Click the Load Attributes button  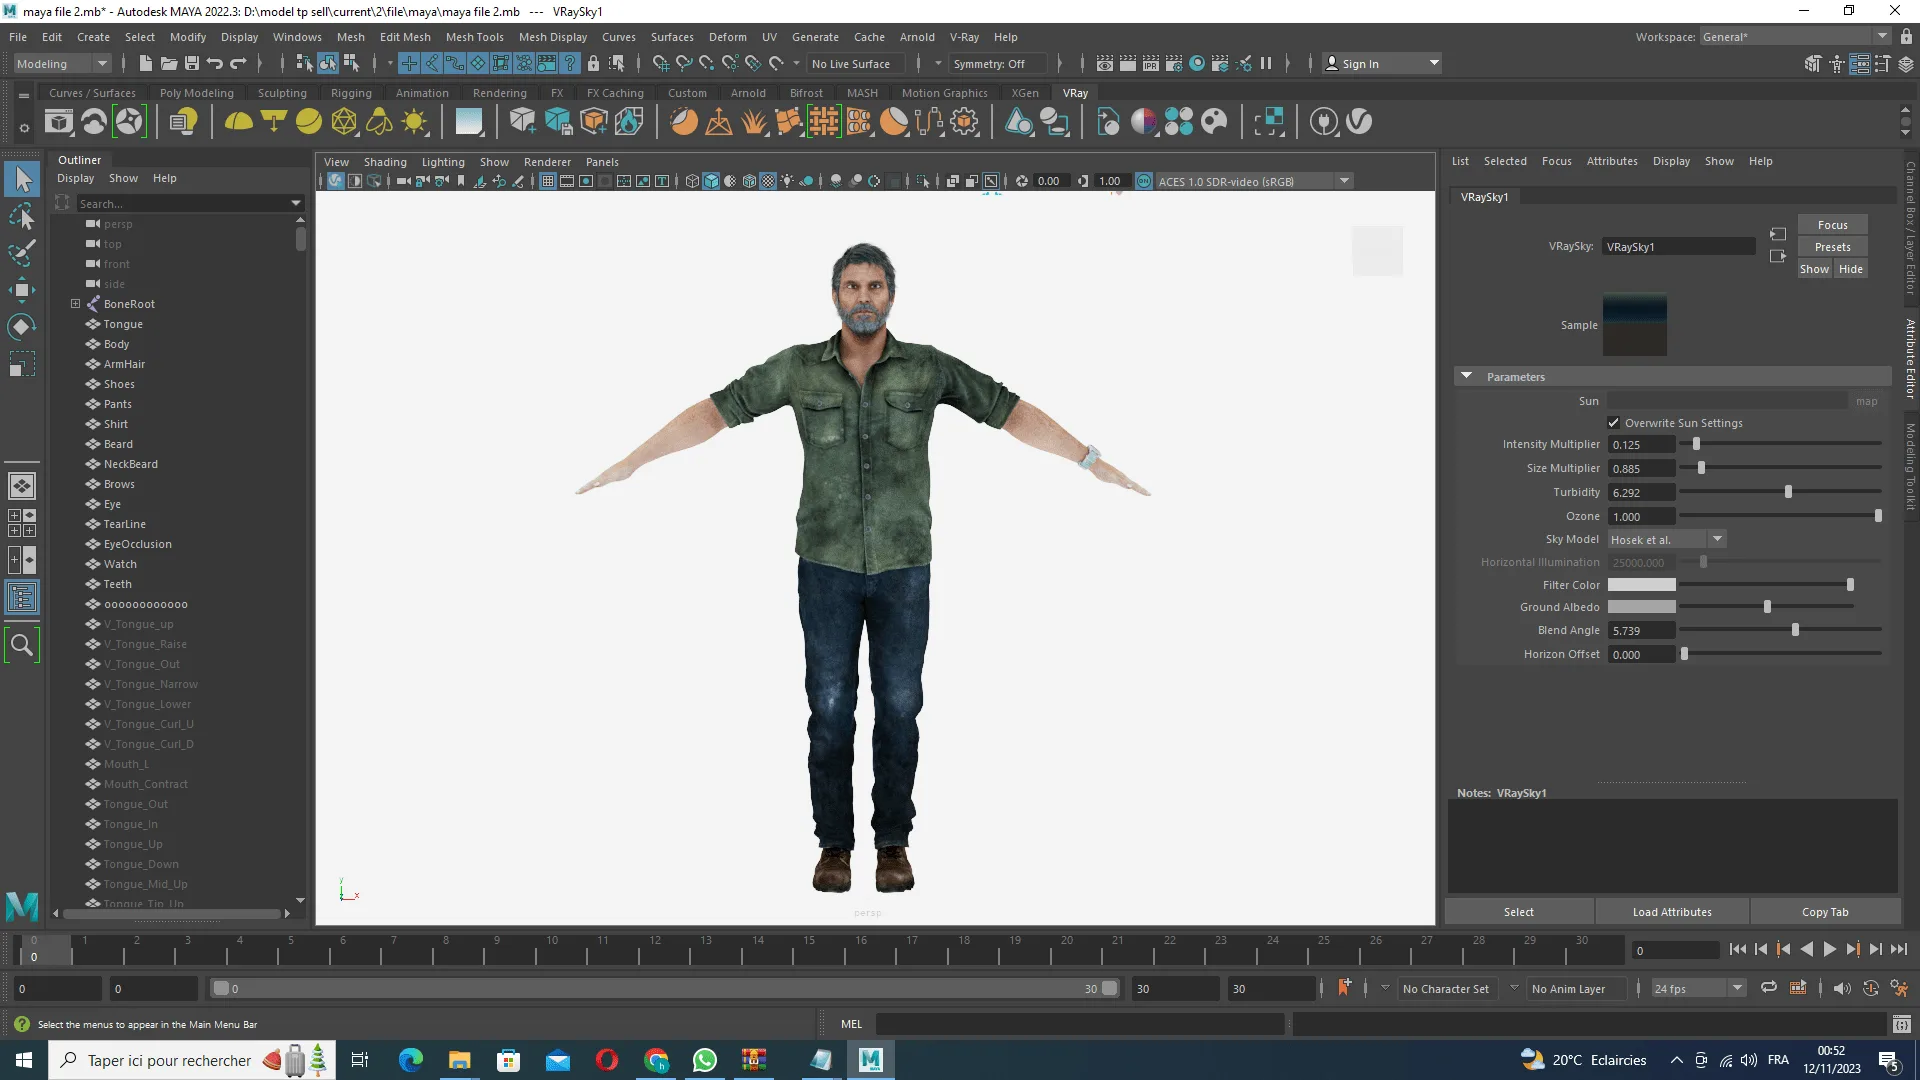coord(1671,912)
